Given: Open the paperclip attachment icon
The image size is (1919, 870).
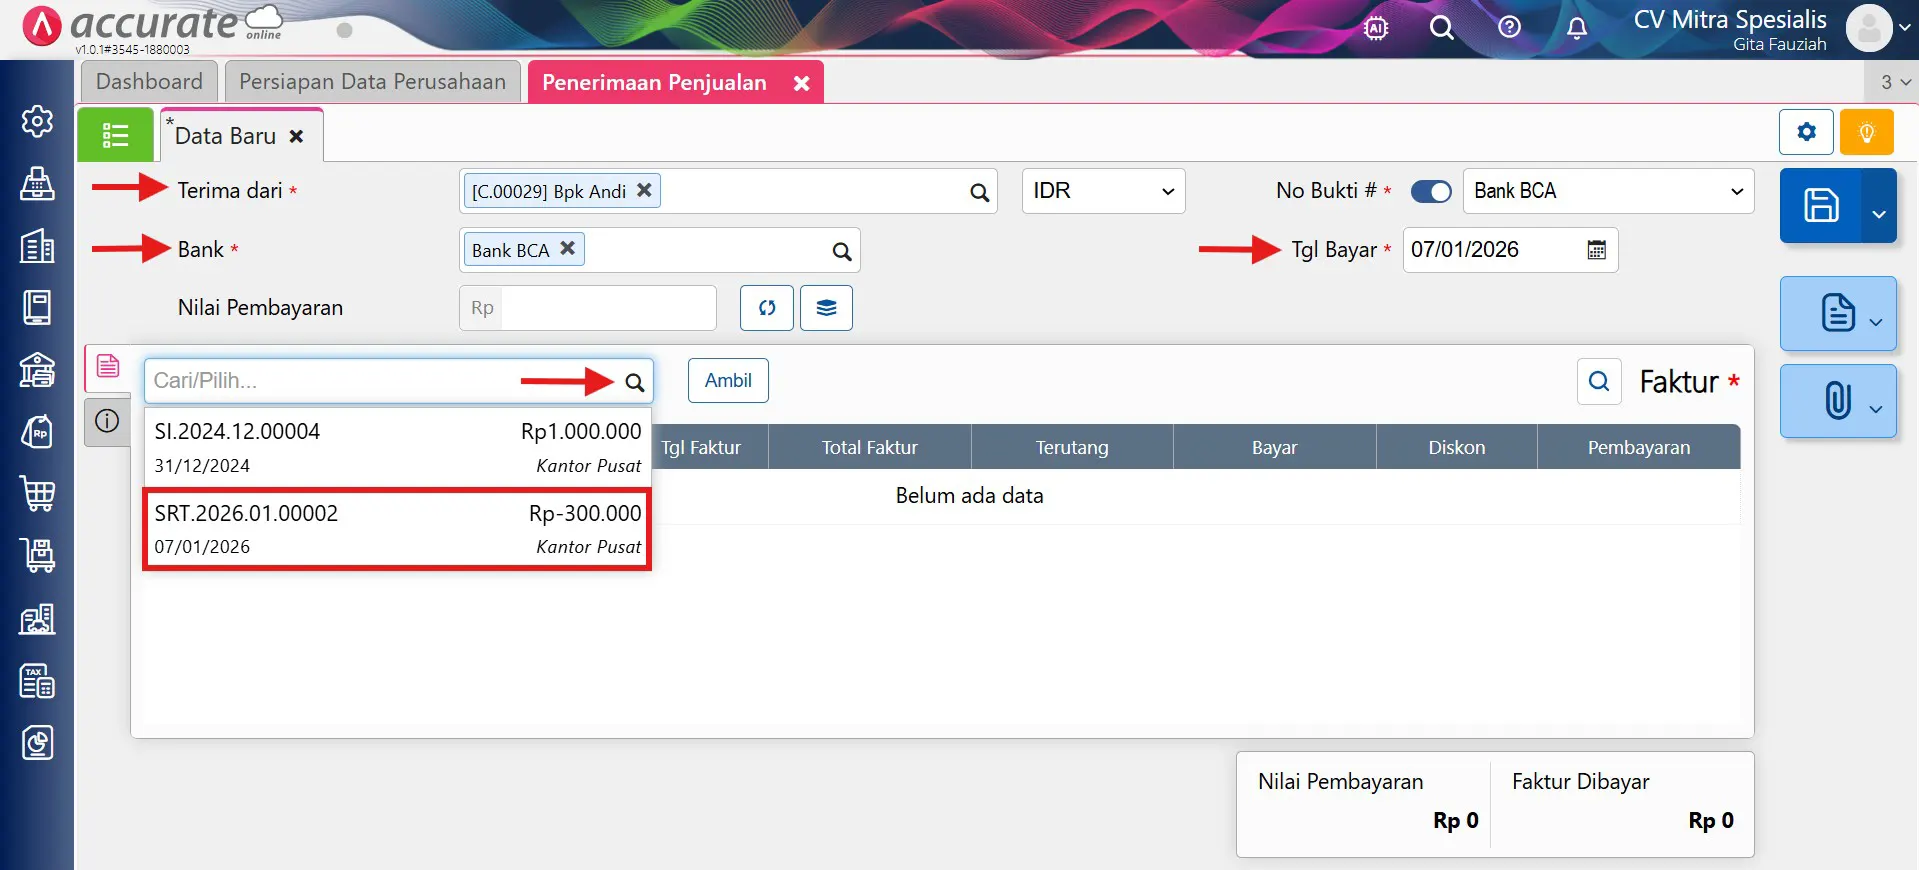Looking at the screenshot, I should tap(1837, 401).
